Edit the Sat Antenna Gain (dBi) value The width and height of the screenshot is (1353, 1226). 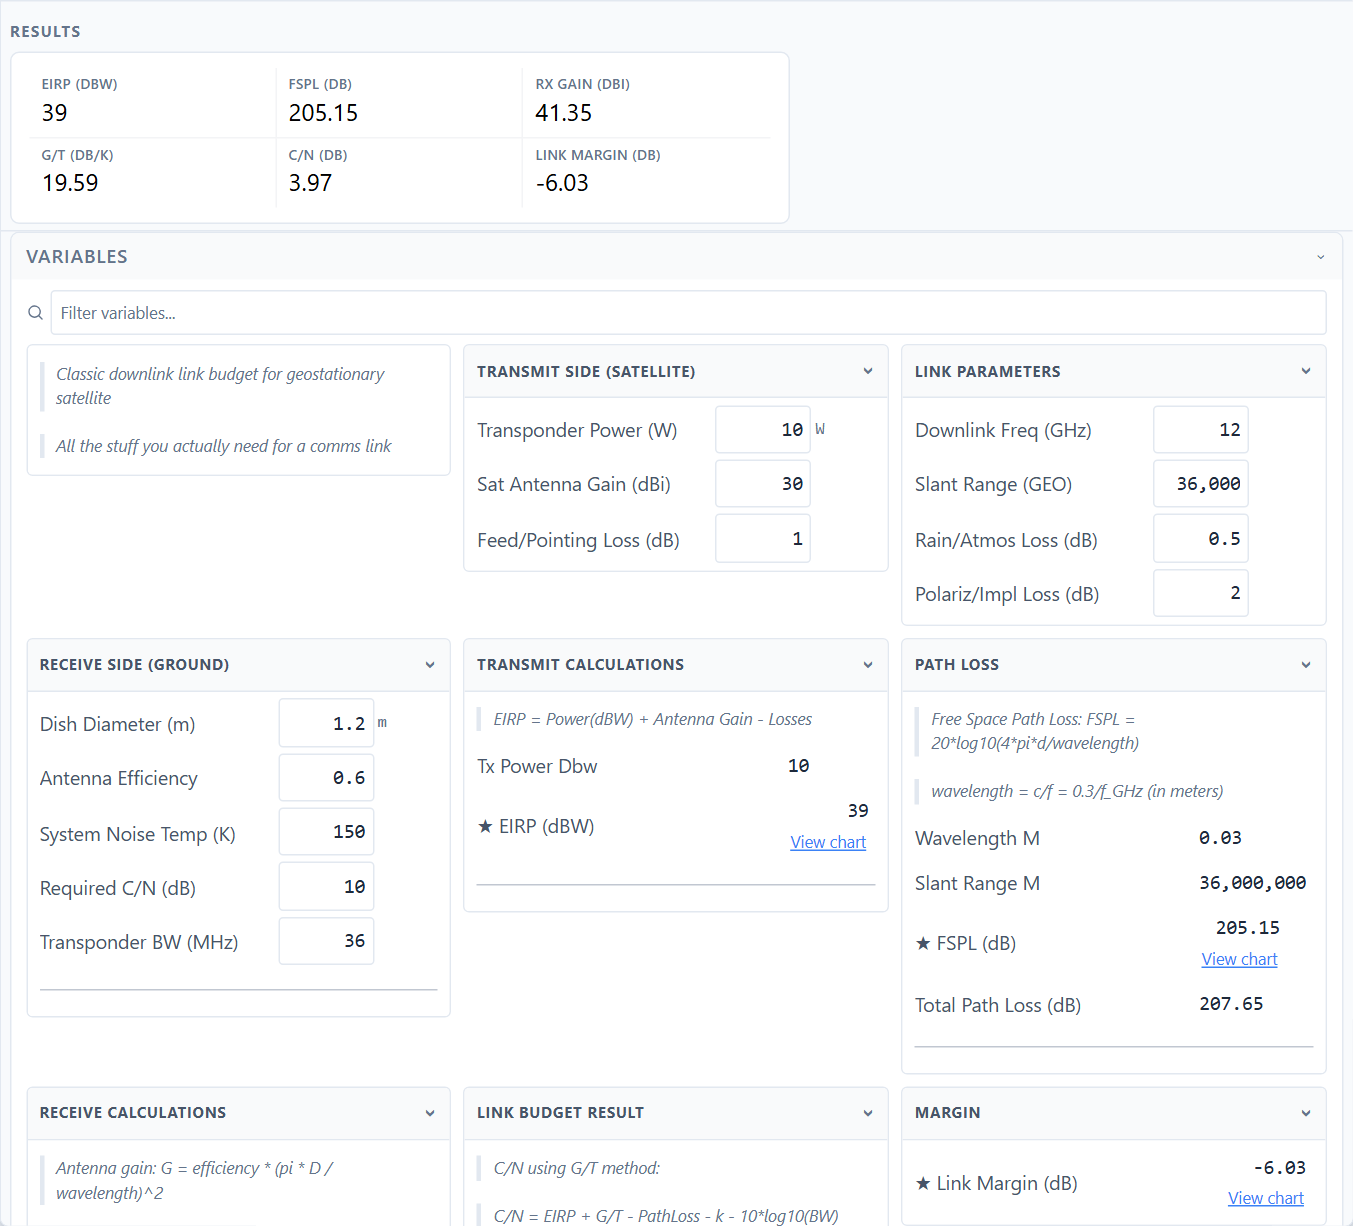[x=763, y=484]
